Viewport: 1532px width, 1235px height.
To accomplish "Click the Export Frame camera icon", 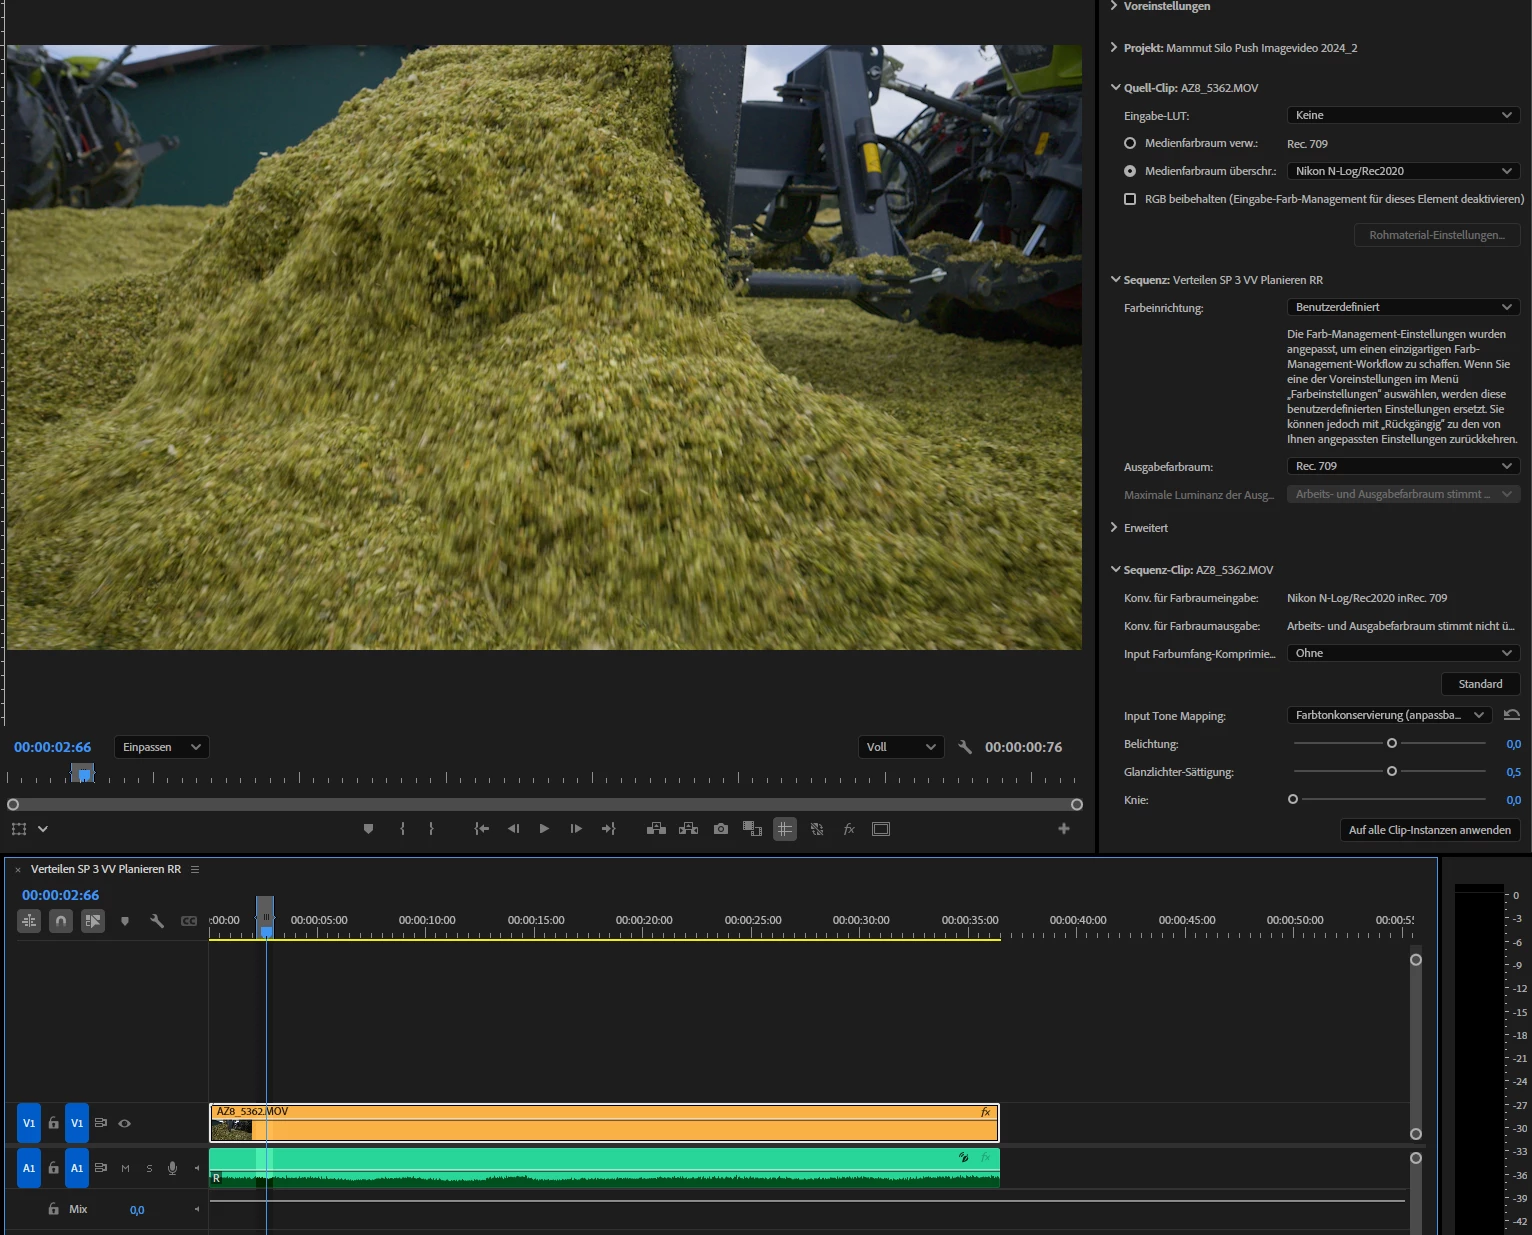I will (x=720, y=829).
